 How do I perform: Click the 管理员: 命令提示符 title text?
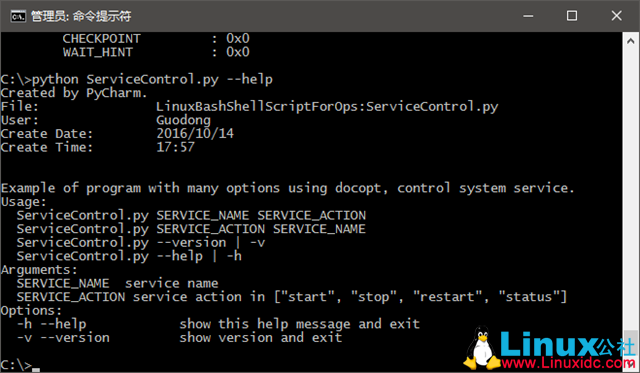click(x=81, y=16)
